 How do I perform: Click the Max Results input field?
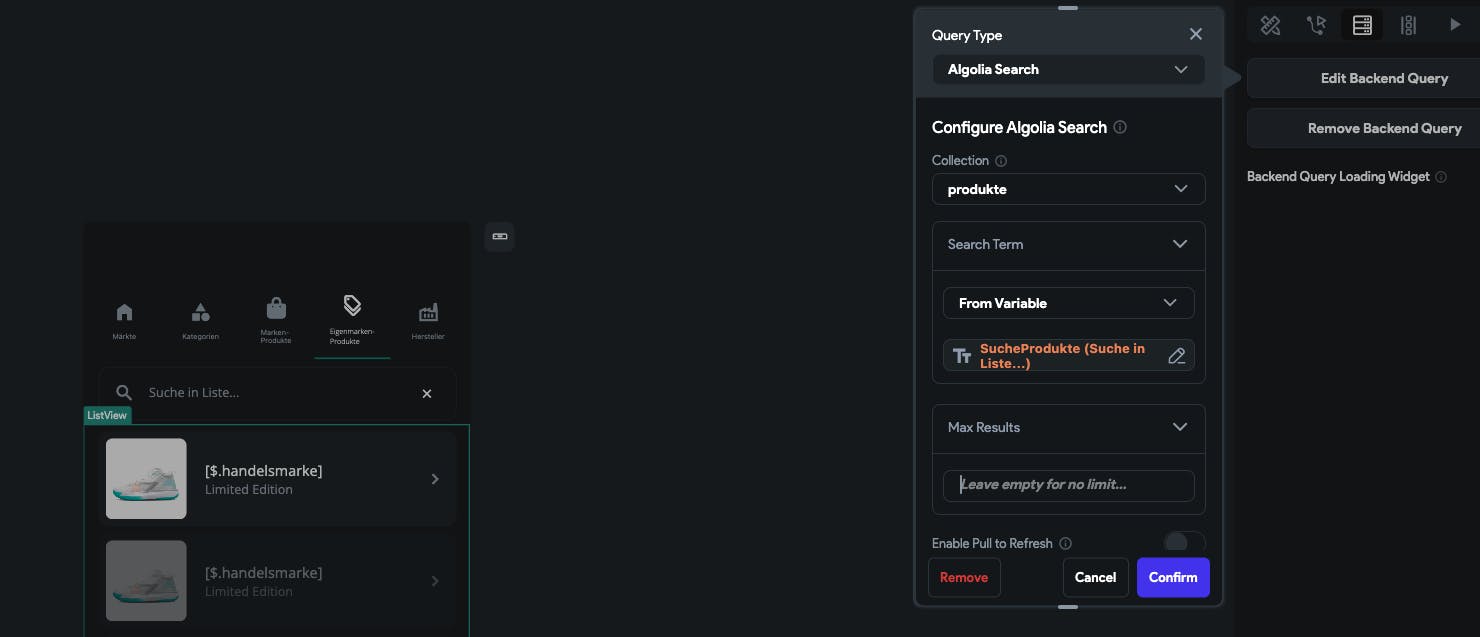pos(1068,485)
